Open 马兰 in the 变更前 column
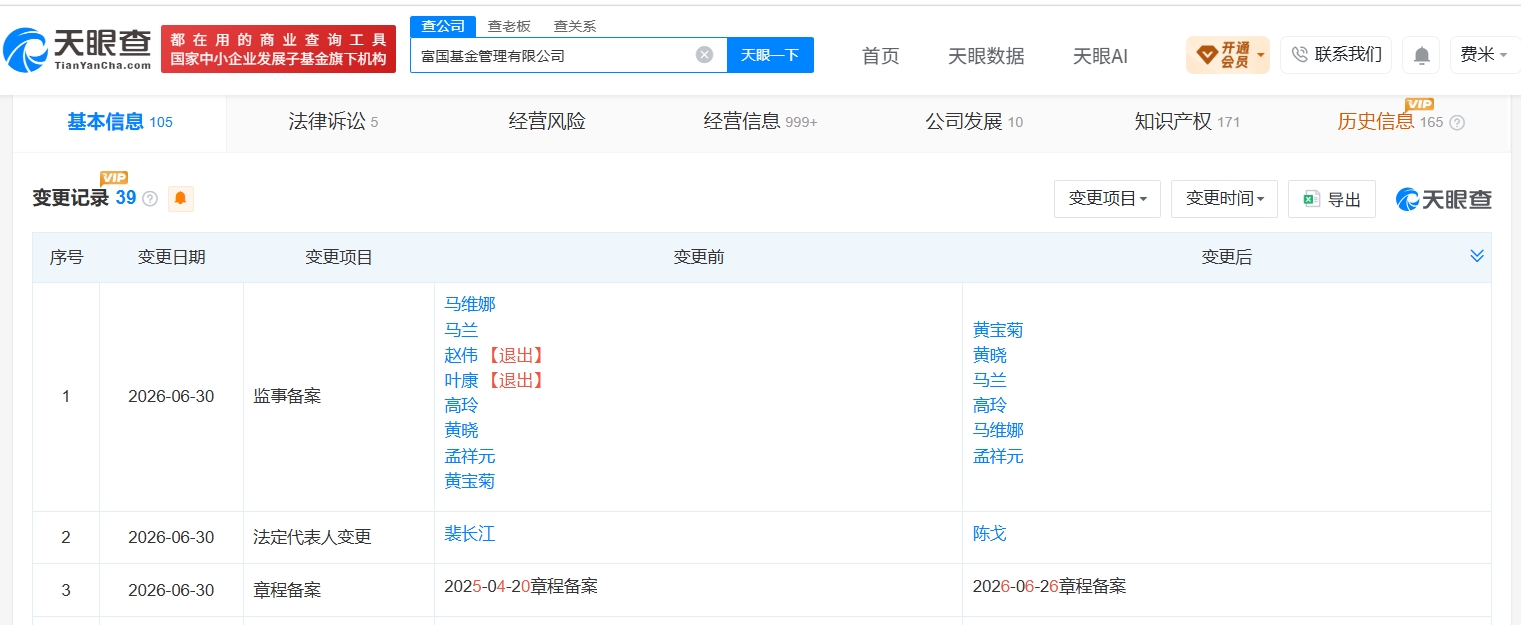 (x=461, y=329)
